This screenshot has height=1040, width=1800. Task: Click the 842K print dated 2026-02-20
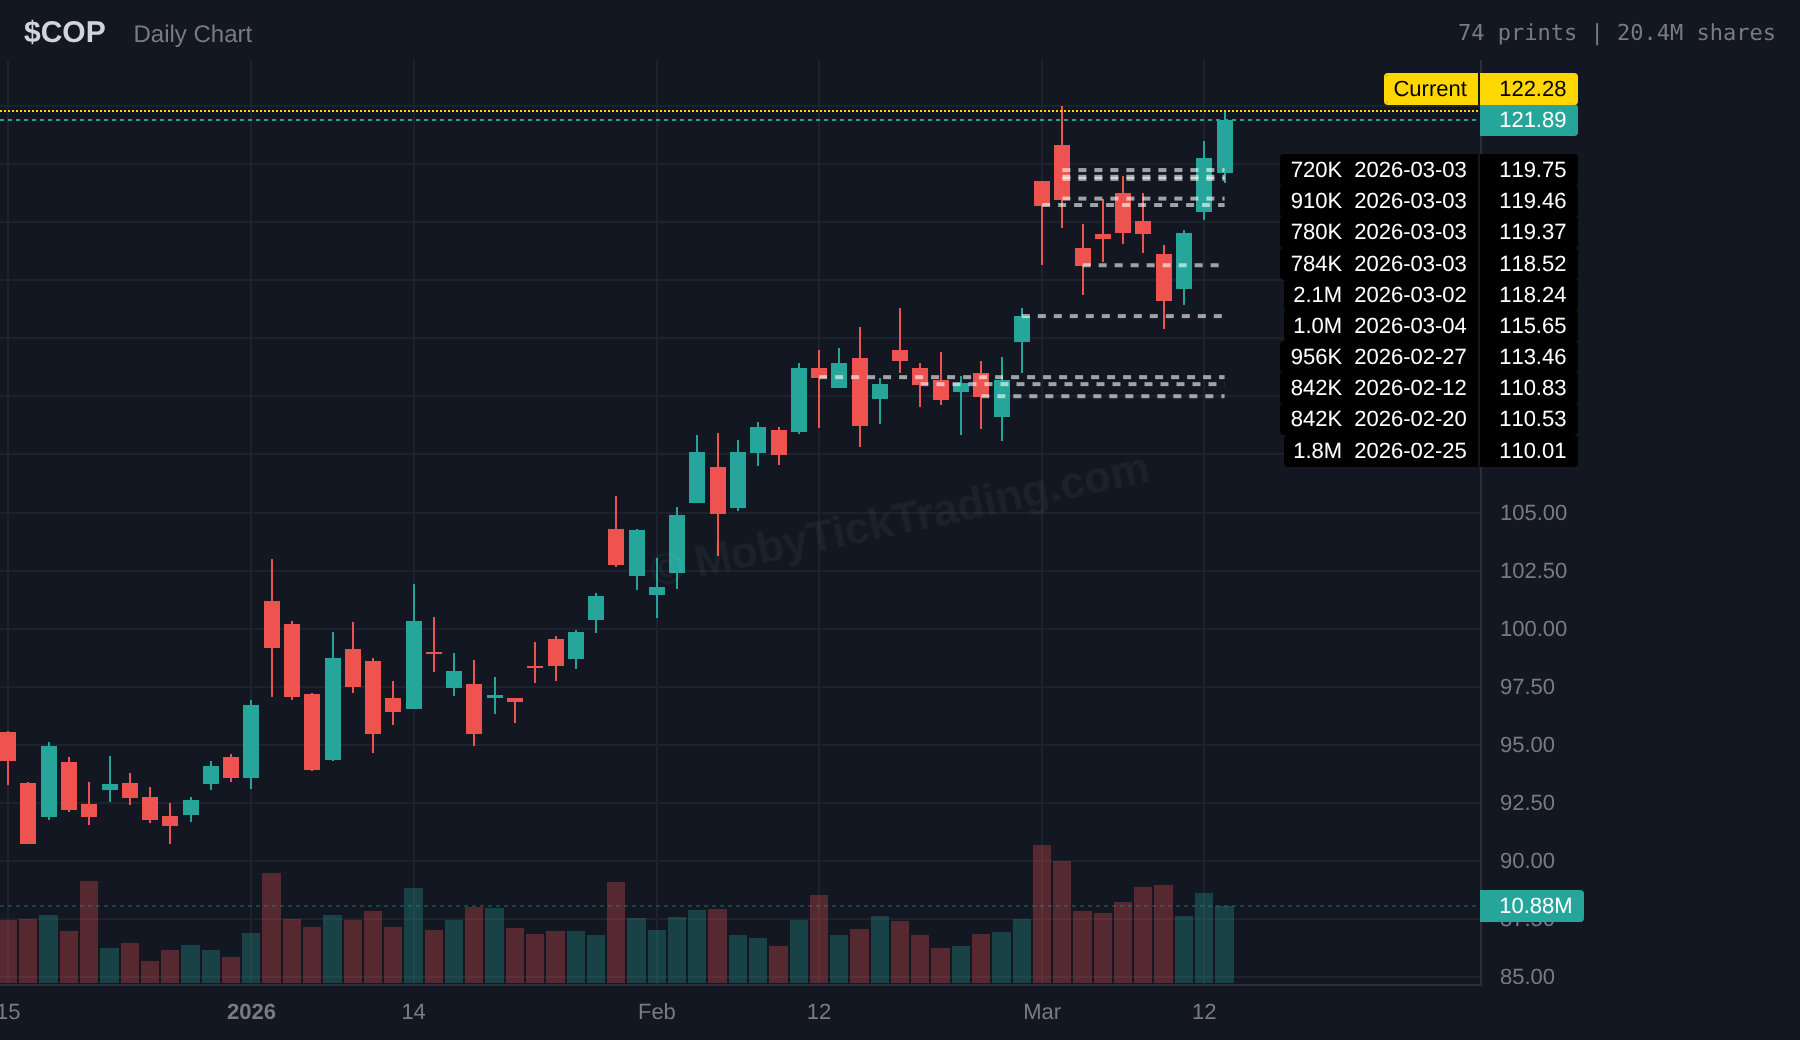(1428, 419)
